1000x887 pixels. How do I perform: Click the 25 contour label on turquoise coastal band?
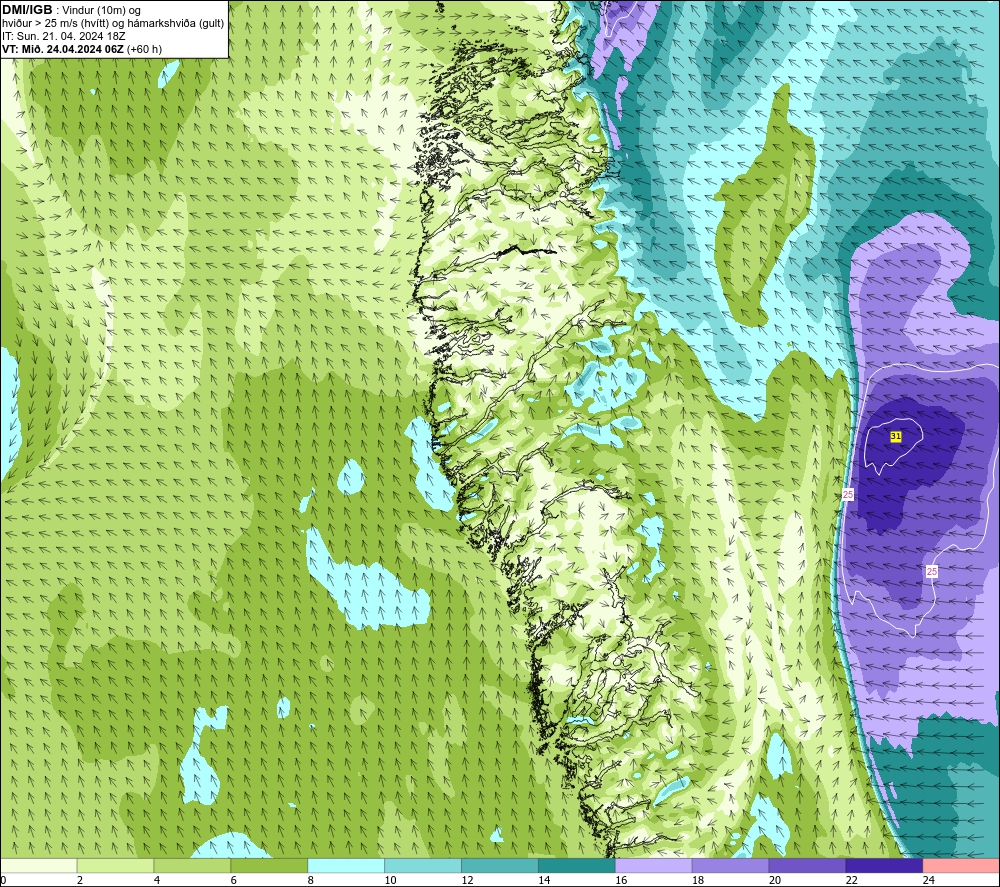(848, 494)
